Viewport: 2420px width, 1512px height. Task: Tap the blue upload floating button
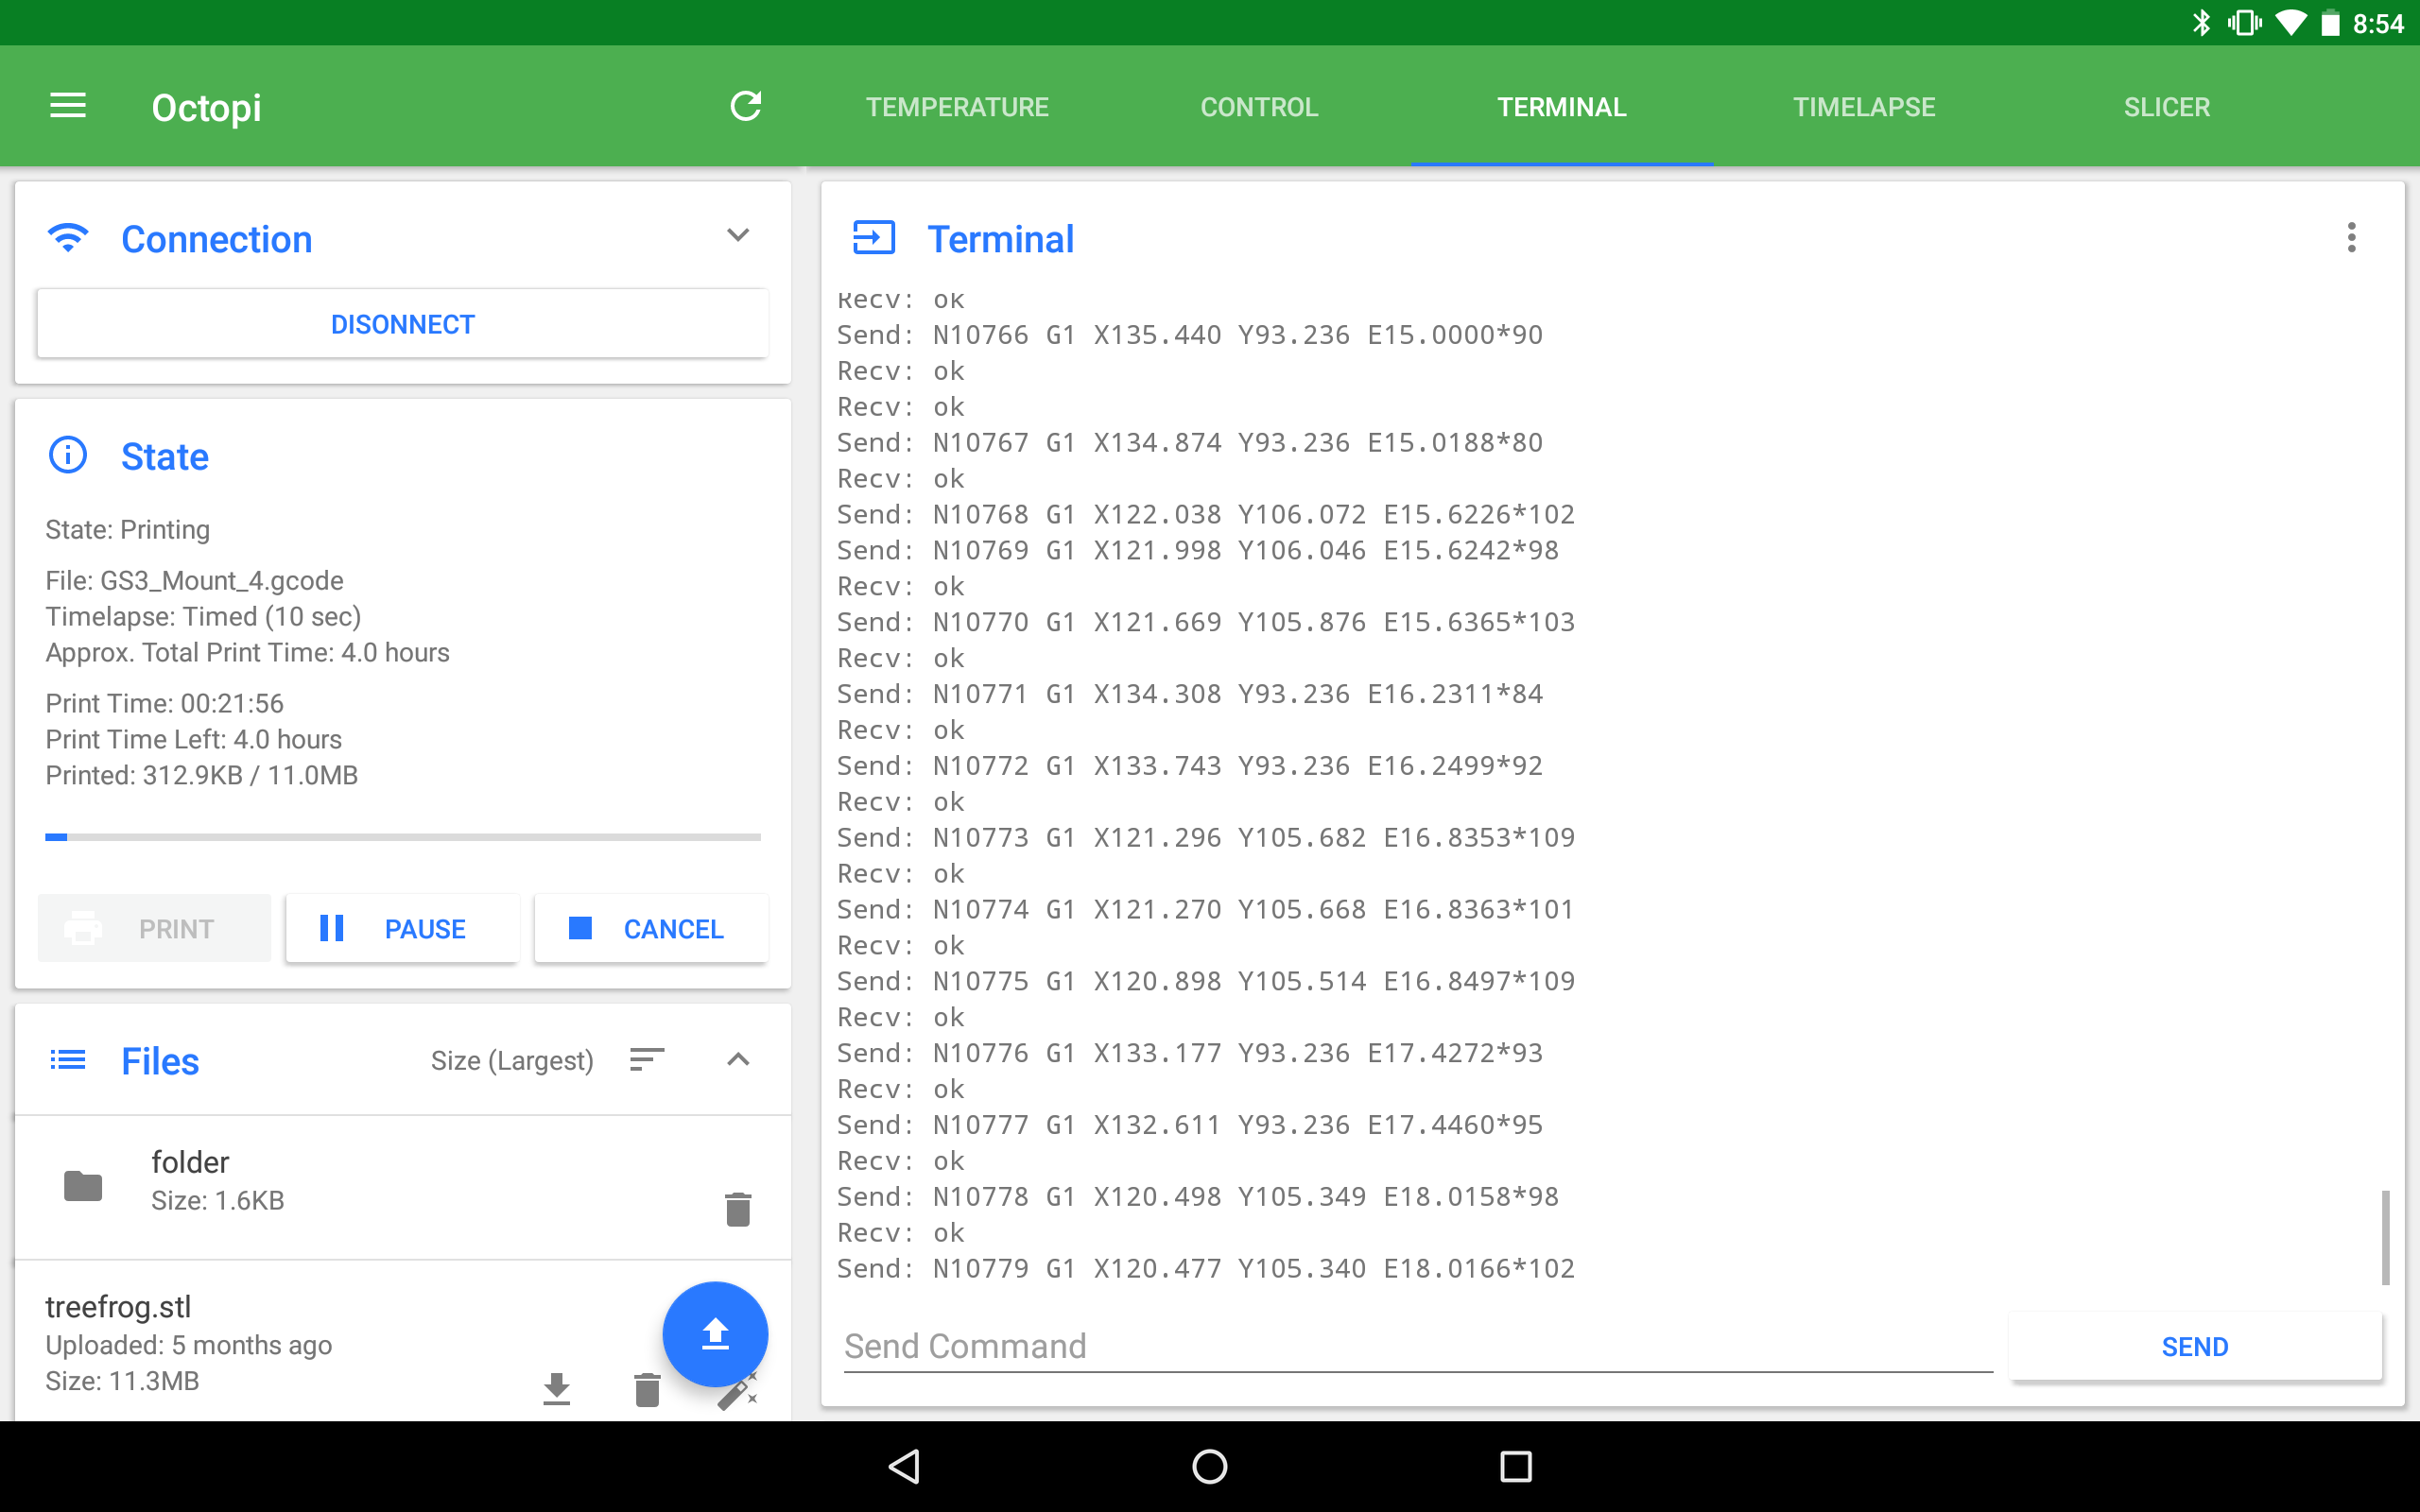tap(715, 1334)
